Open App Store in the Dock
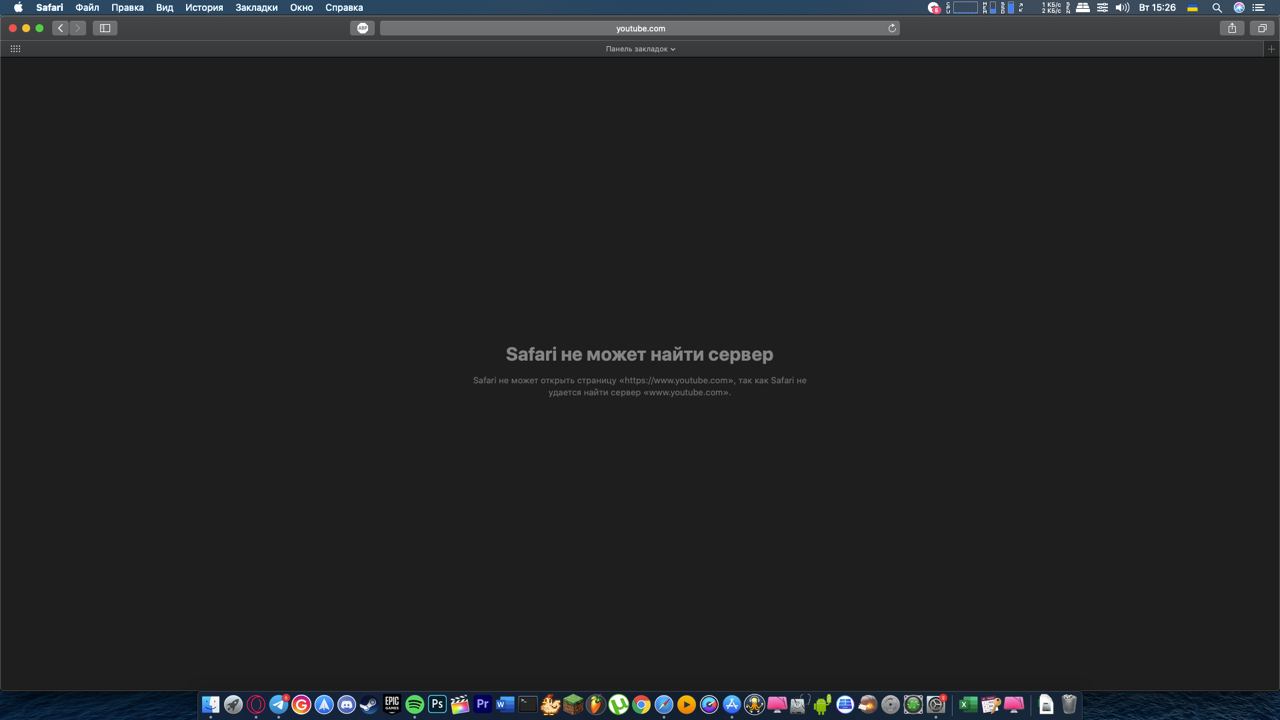This screenshot has height=720, width=1280. point(731,705)
